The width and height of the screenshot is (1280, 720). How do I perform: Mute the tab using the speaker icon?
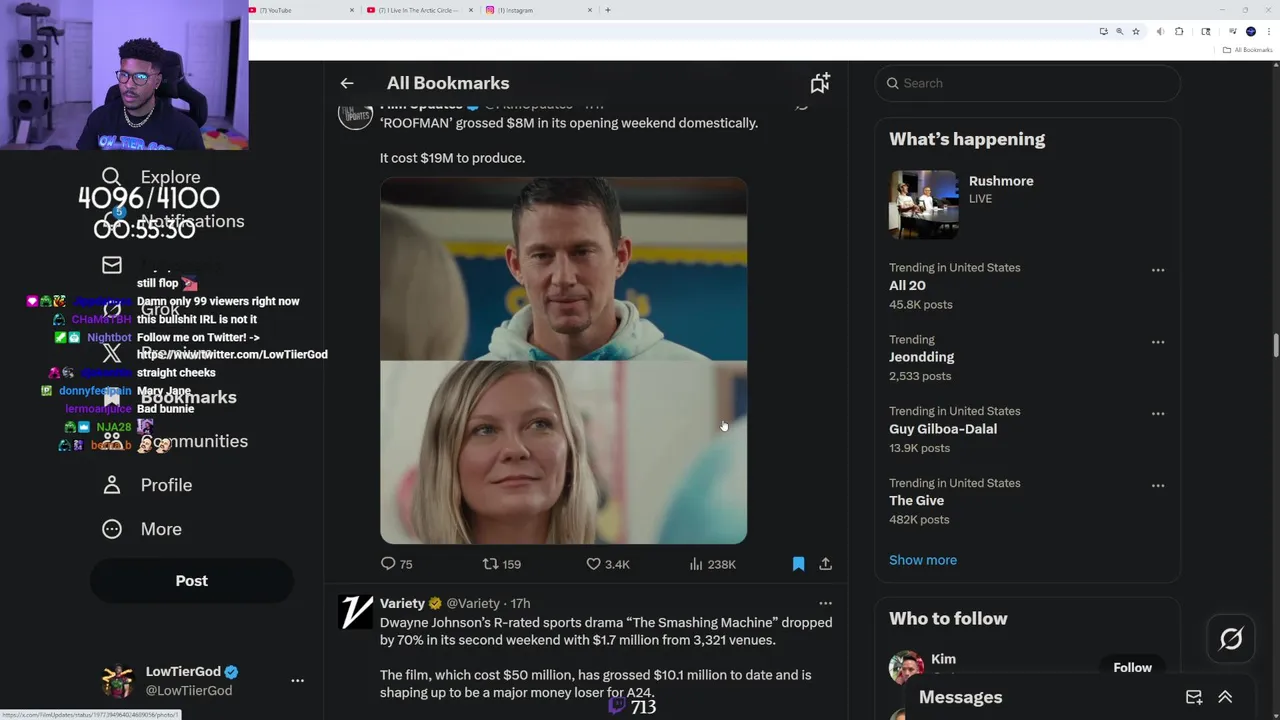pos(1160,32)
